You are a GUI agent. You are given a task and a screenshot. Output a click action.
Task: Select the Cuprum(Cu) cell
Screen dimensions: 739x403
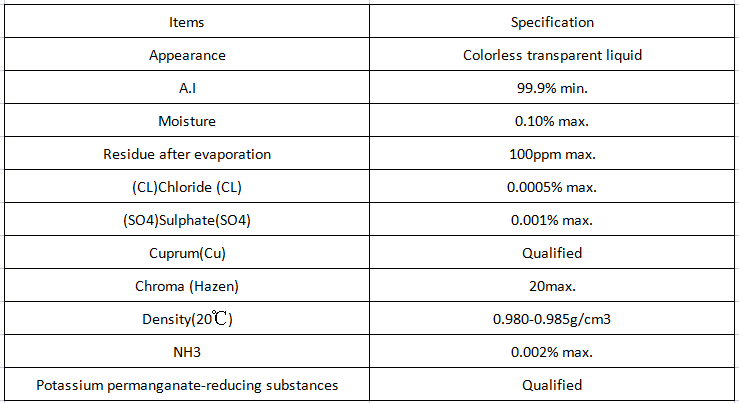tap(187, 253)
